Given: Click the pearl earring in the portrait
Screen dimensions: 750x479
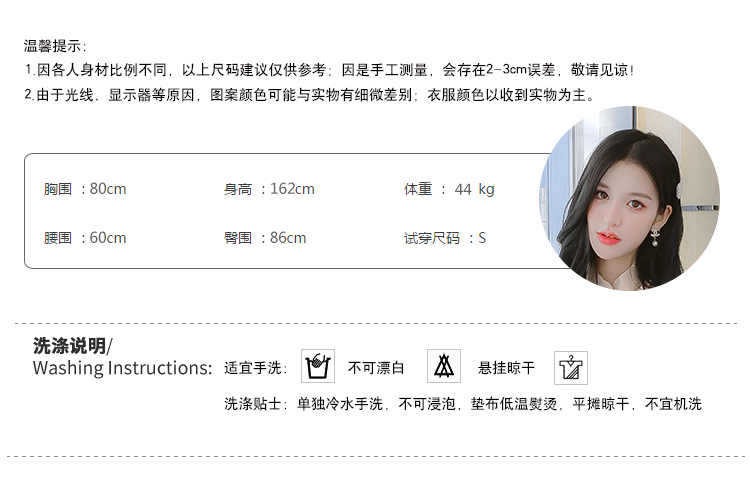Looking at the screenshot, I should click(655, 238).
